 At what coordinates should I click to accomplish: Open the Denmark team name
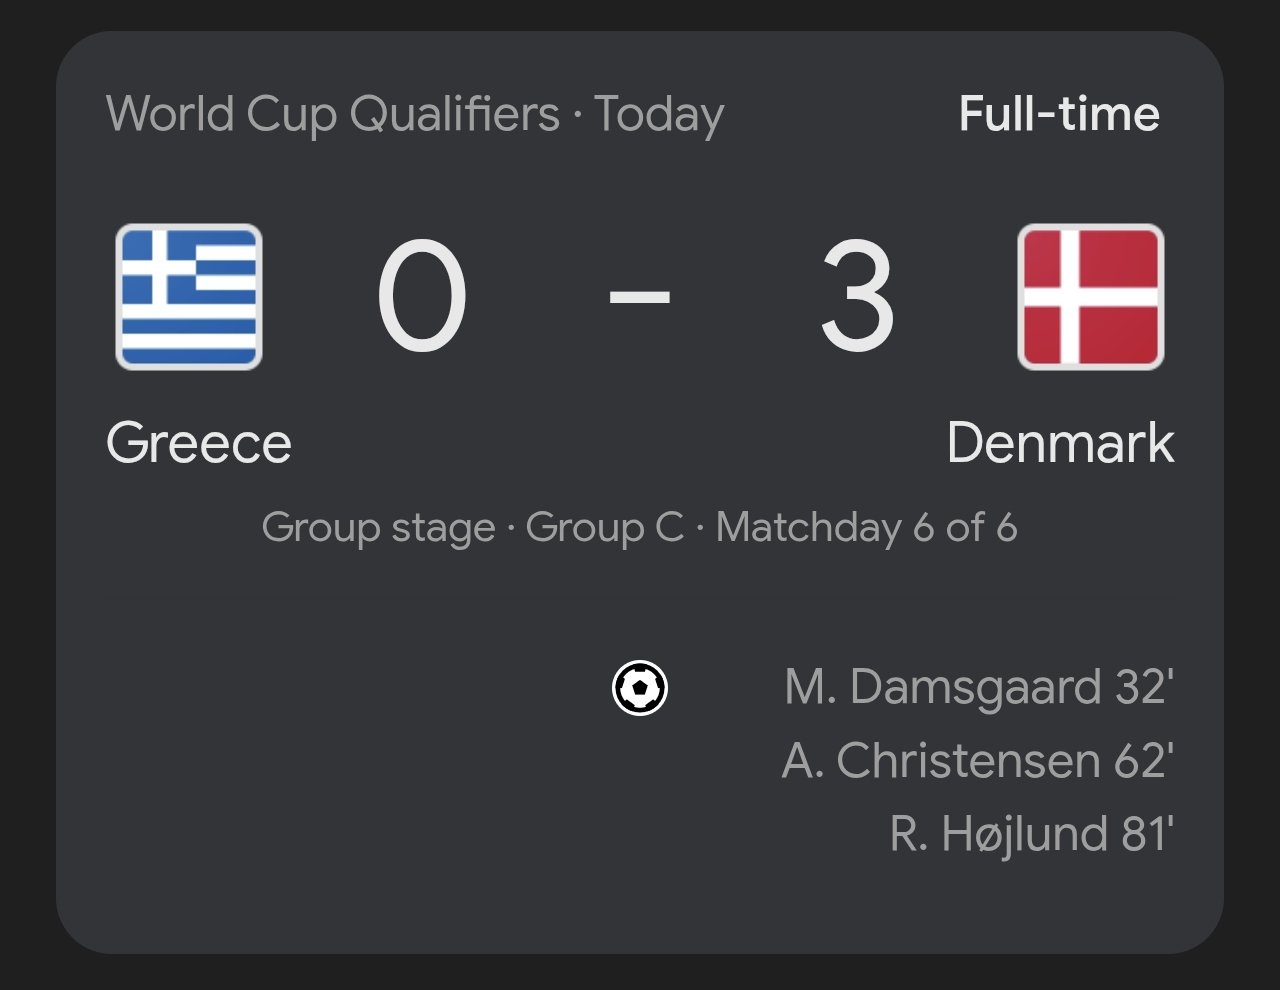tap(1060, 443)
